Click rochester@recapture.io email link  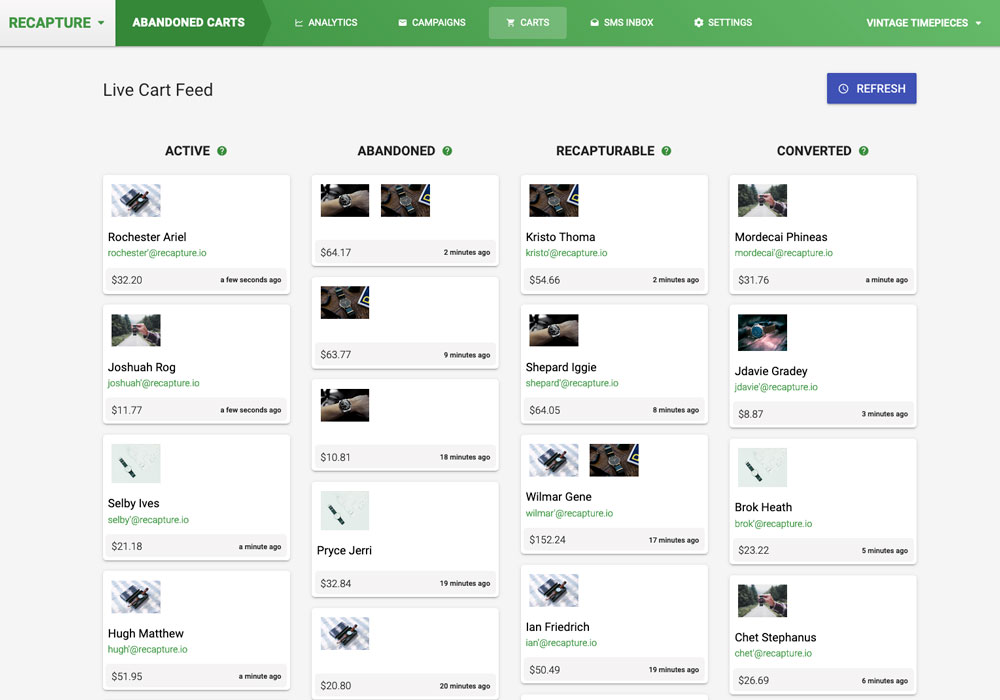pos(157,253)
